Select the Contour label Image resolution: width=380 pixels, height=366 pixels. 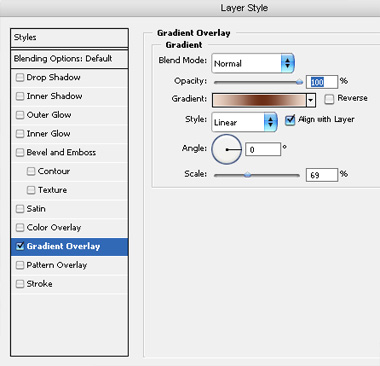(x=54, y=171)
